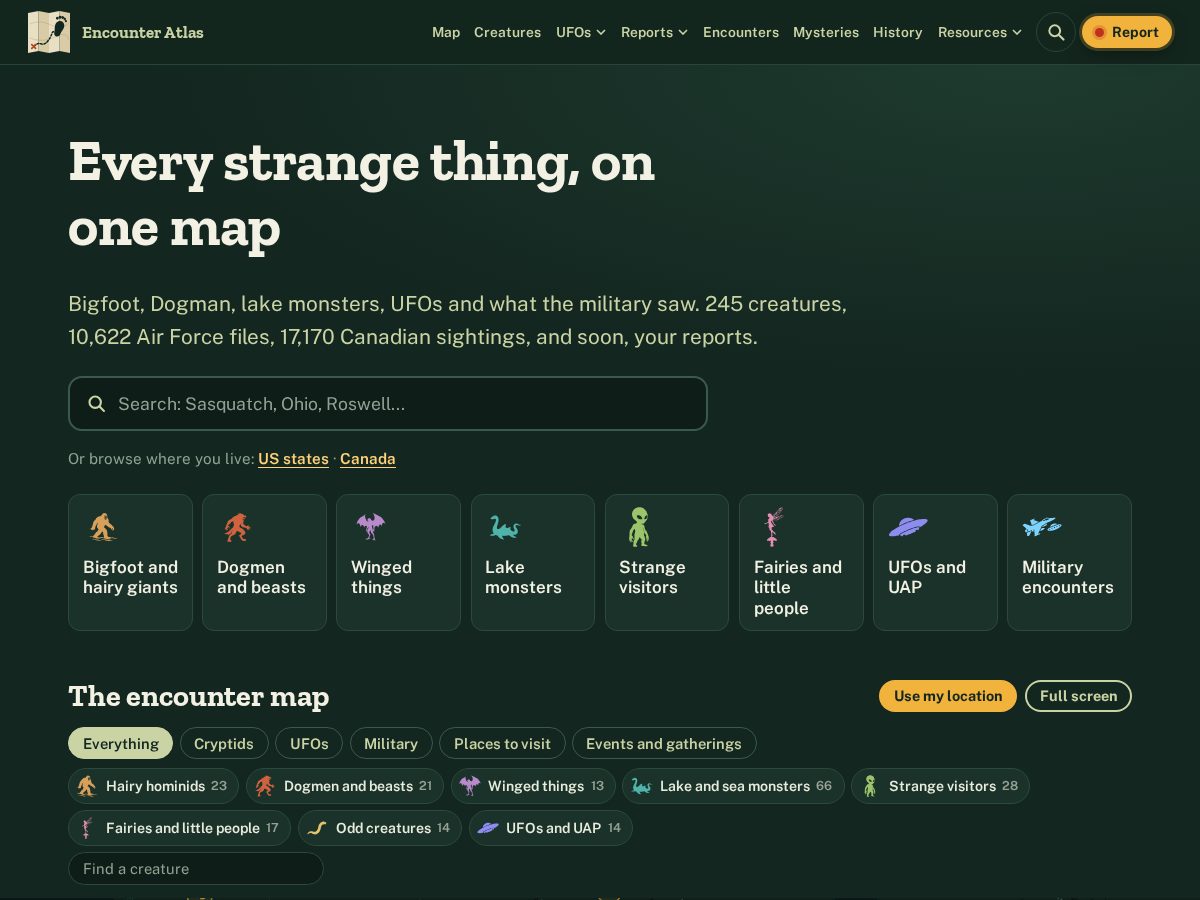This screenshot has height=900, width=1200.
Task: Click the Use my location button
Action: pyautogui.click(x=948, y=696)
